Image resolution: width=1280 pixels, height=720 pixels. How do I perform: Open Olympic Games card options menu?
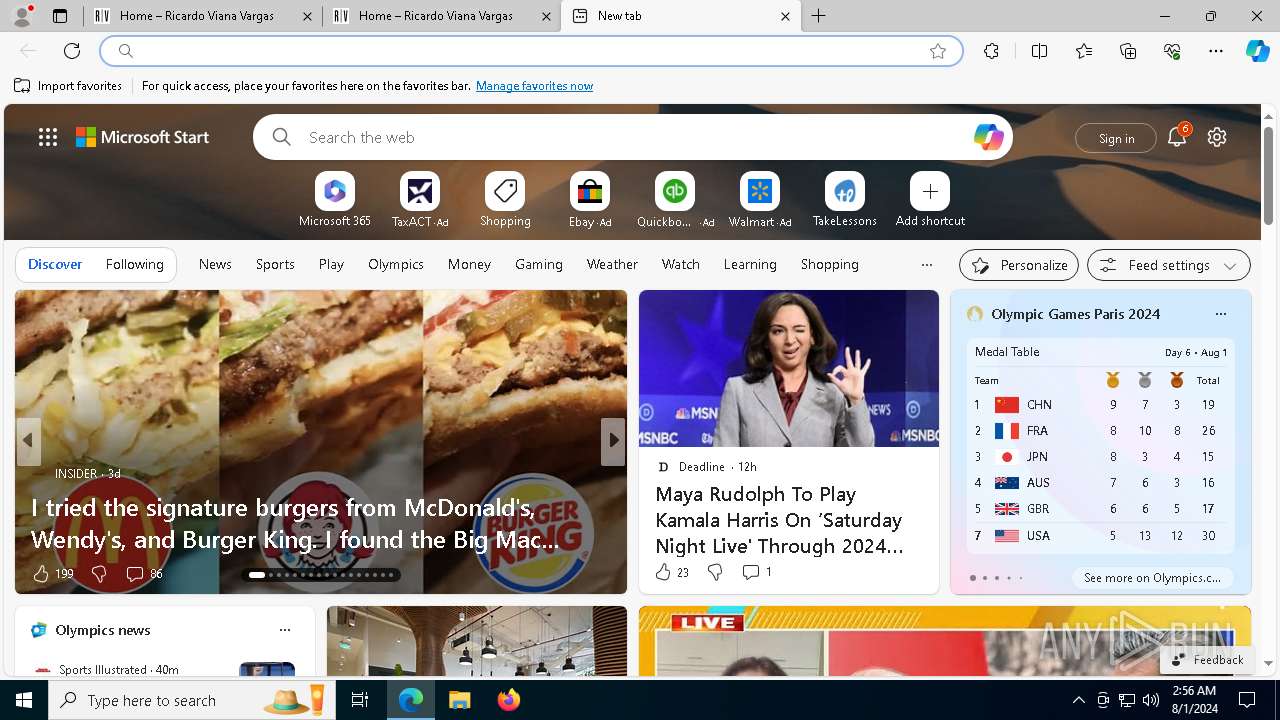pos(1220,314)
